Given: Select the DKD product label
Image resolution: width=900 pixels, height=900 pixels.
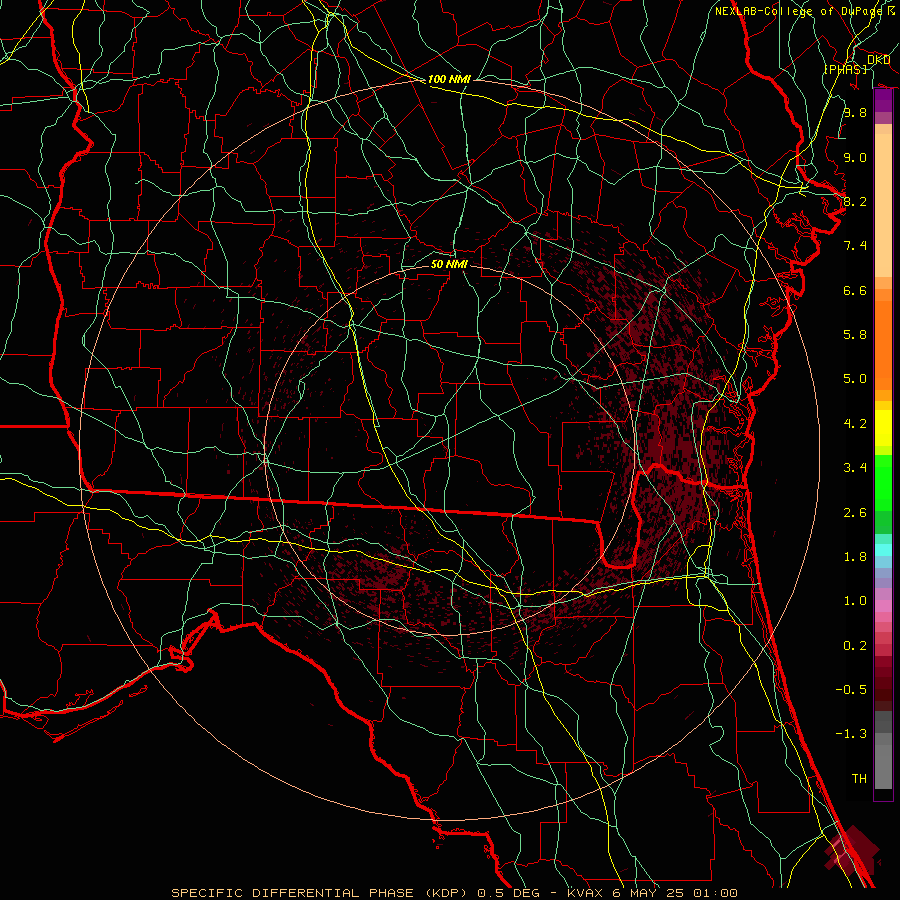Looking at the screenshot, I should (x=878, y=60).
